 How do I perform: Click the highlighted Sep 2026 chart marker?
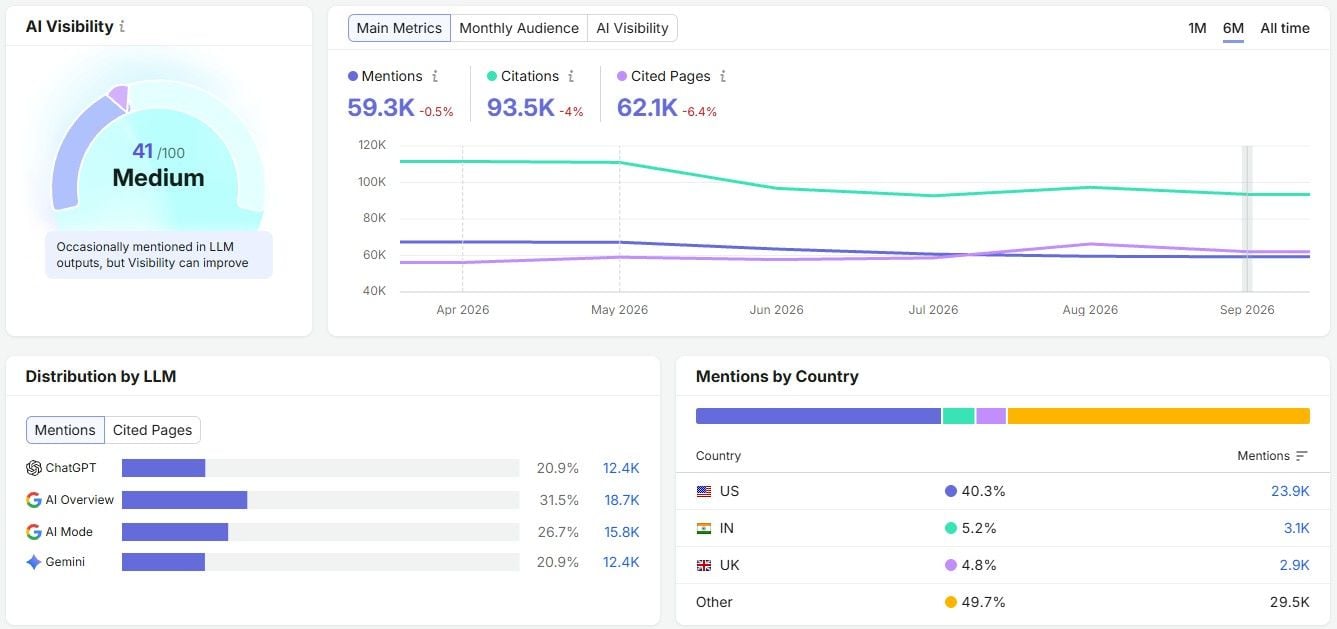(x=1246, y=218)
